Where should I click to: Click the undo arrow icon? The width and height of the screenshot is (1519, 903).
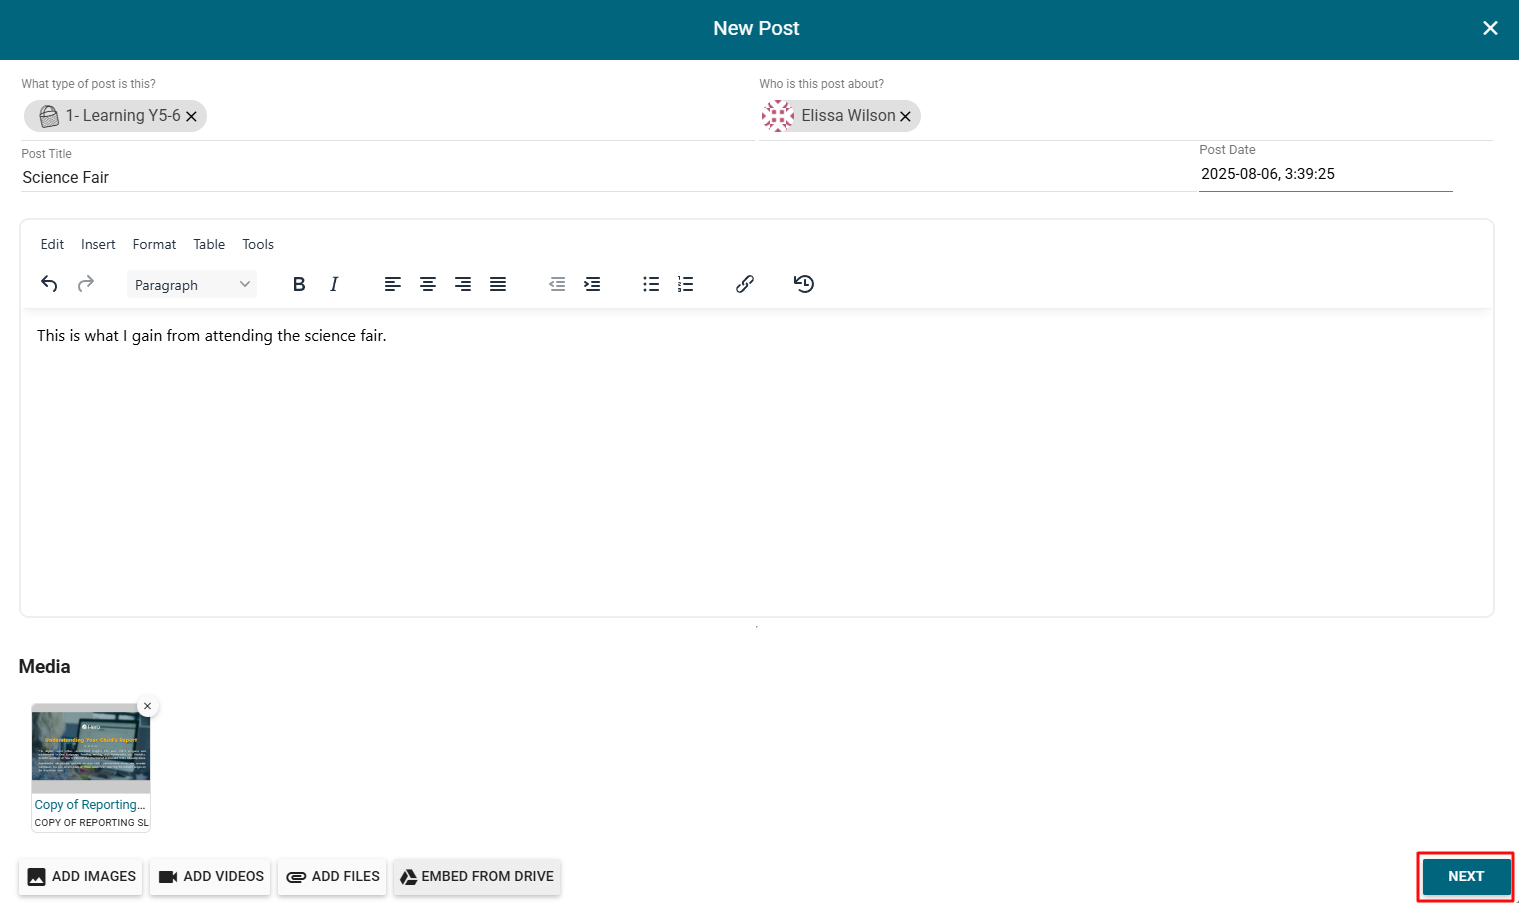pyautogui.click(x=49, y=284)
